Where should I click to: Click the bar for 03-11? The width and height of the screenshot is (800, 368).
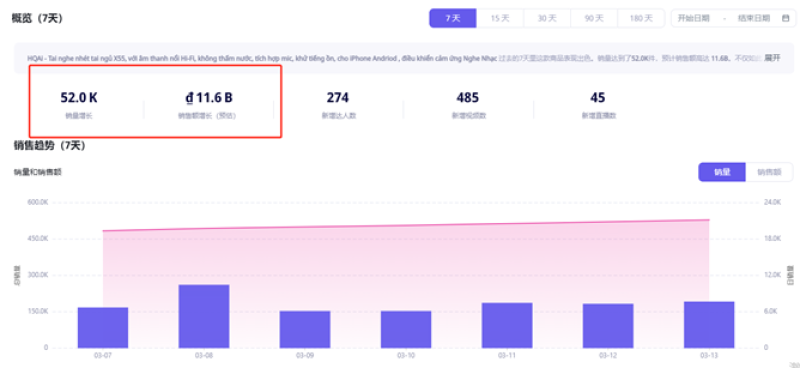click(507, 326)
